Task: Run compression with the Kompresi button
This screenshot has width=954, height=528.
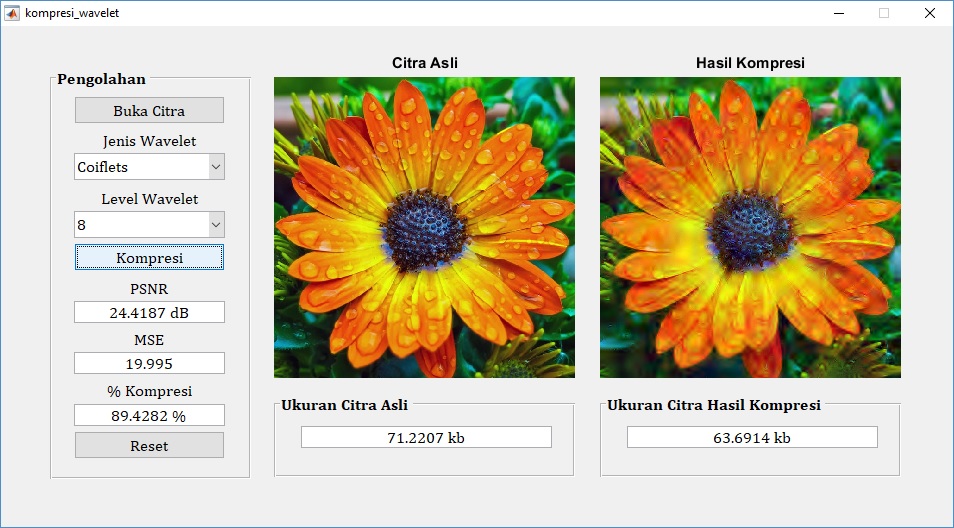Action: click(x=149, y=258)
